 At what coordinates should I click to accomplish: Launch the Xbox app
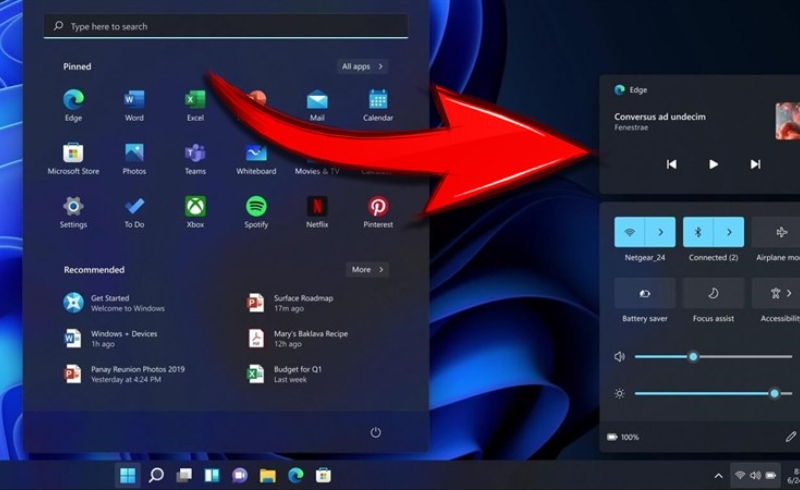[x=195, y=212]
